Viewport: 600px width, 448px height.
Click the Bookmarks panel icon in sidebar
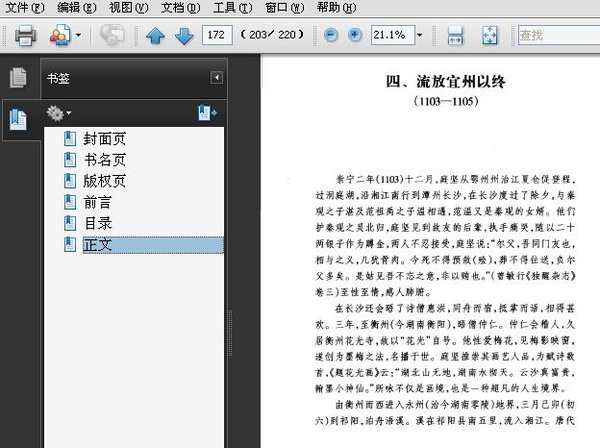[x=18, y=119]
